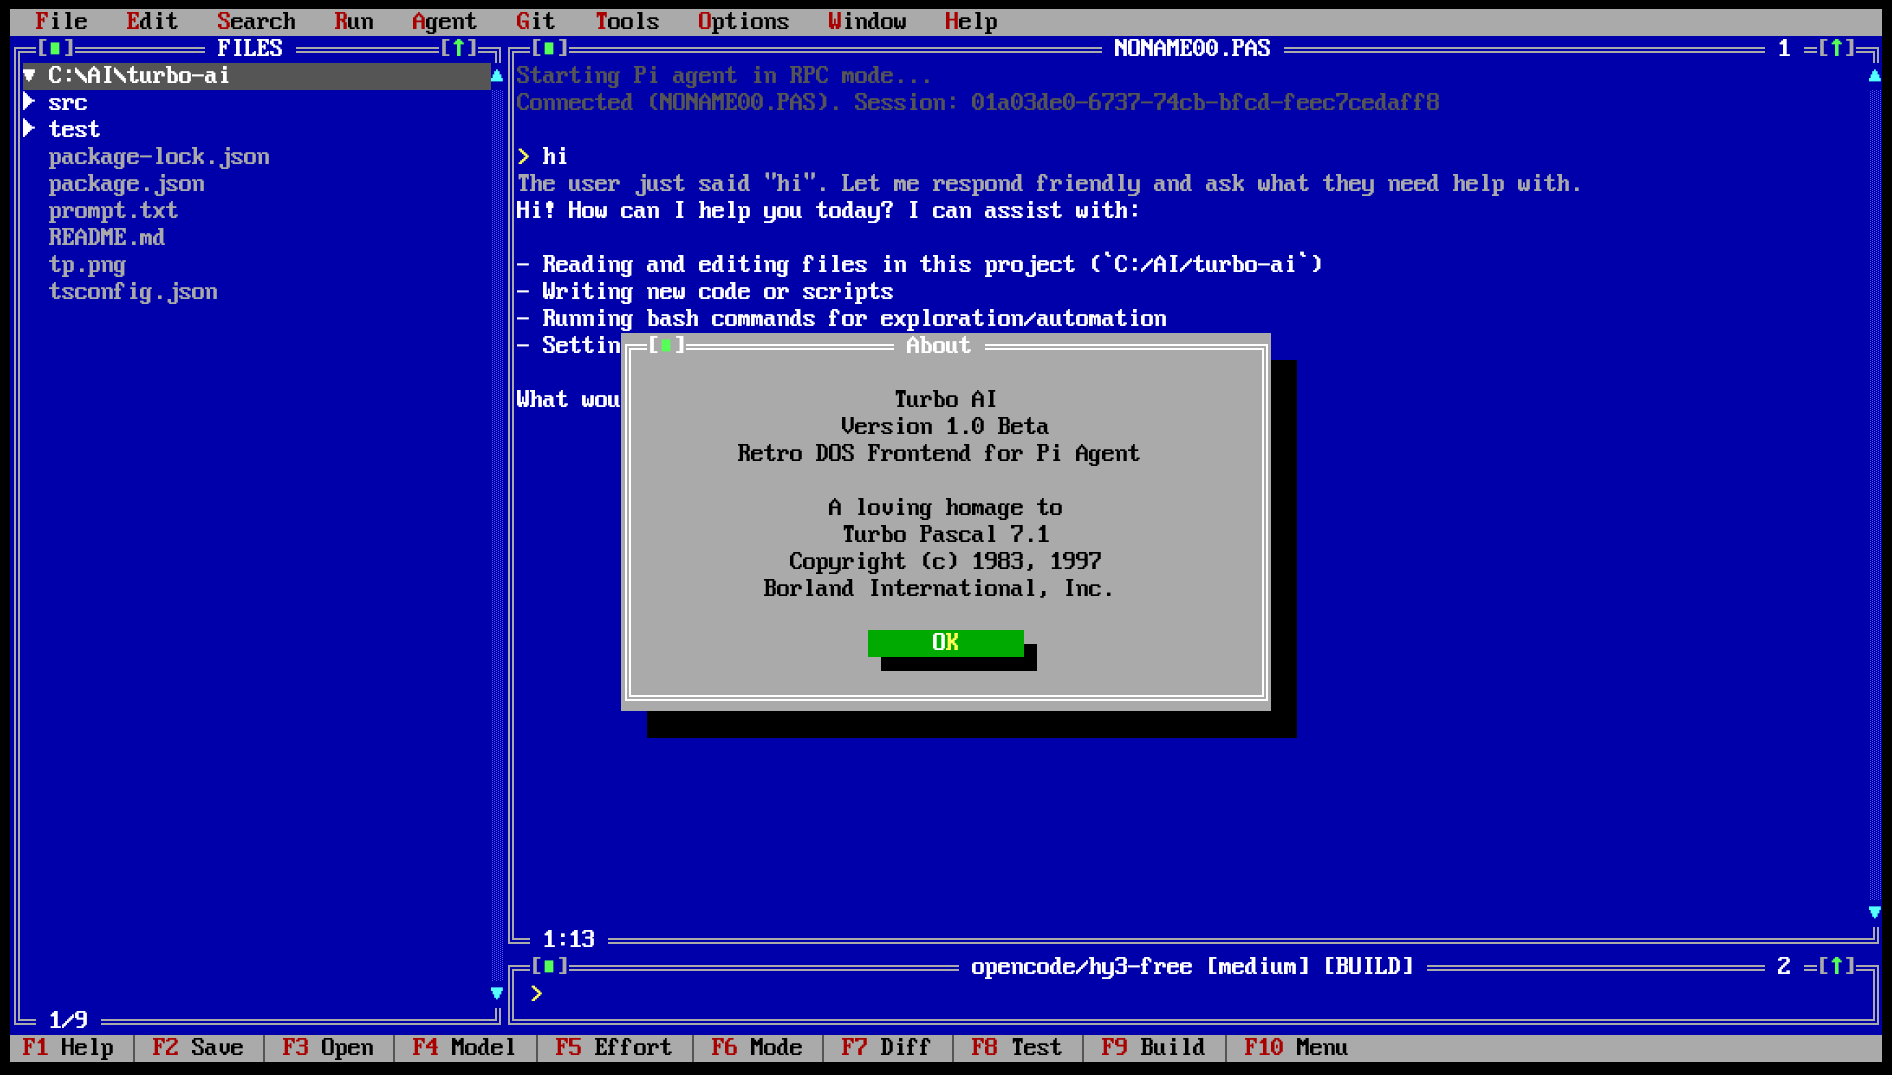Viewport: 1892px width, 1075px height.
Task: Focus the agent prompt input line
Action: tap(1190, 993)
